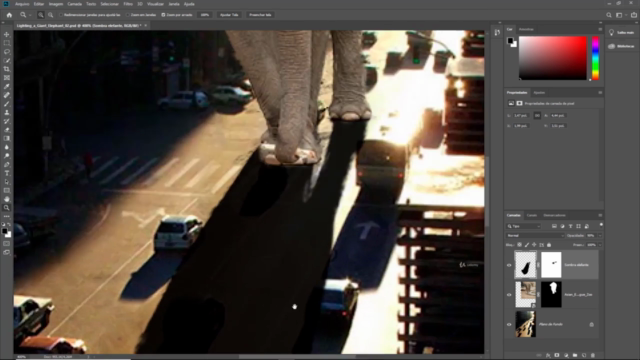Open the Zoom tool preset dropdown arrow
640x360 pixels.
click(x=30, y=15)
